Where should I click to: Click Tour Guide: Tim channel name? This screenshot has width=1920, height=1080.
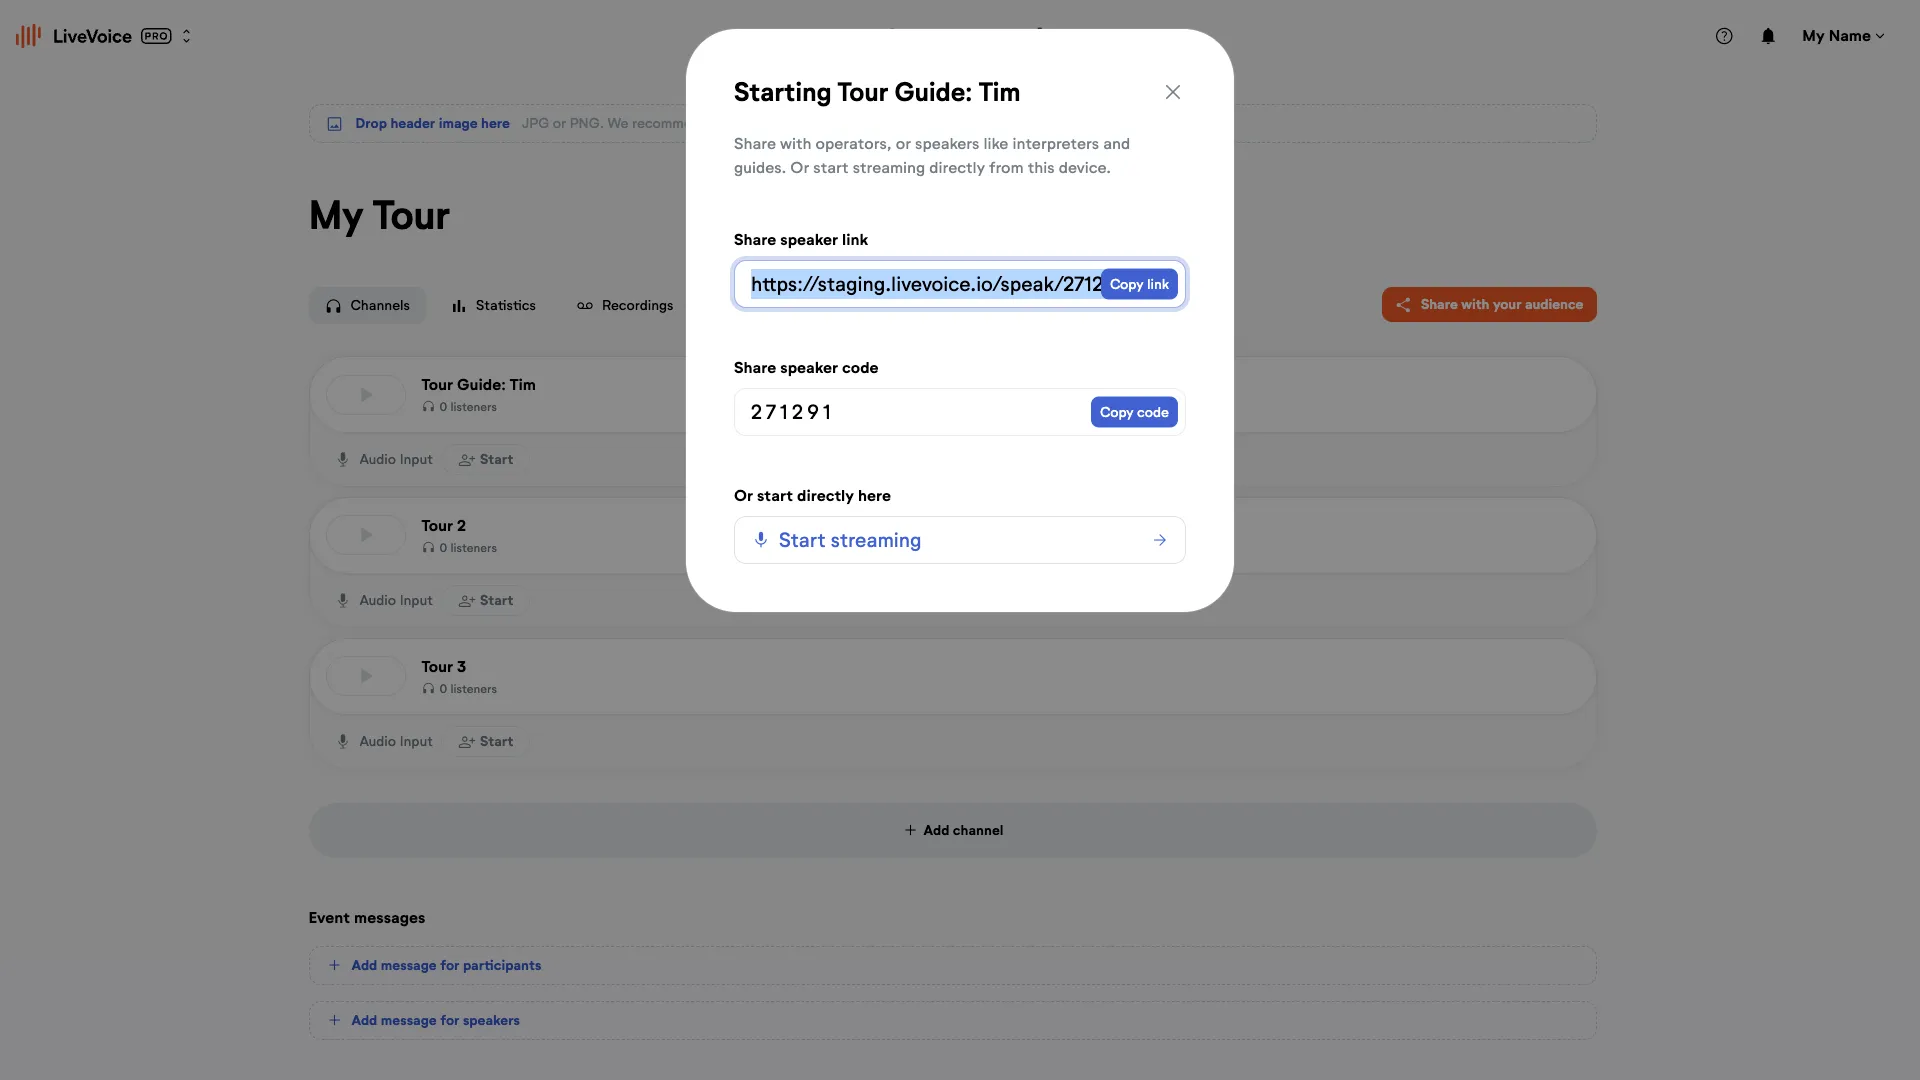point(478,385)
